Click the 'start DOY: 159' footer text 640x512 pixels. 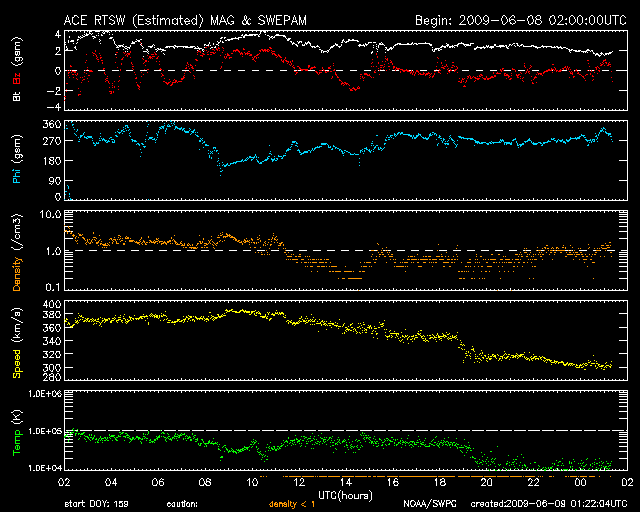[96, 504]
